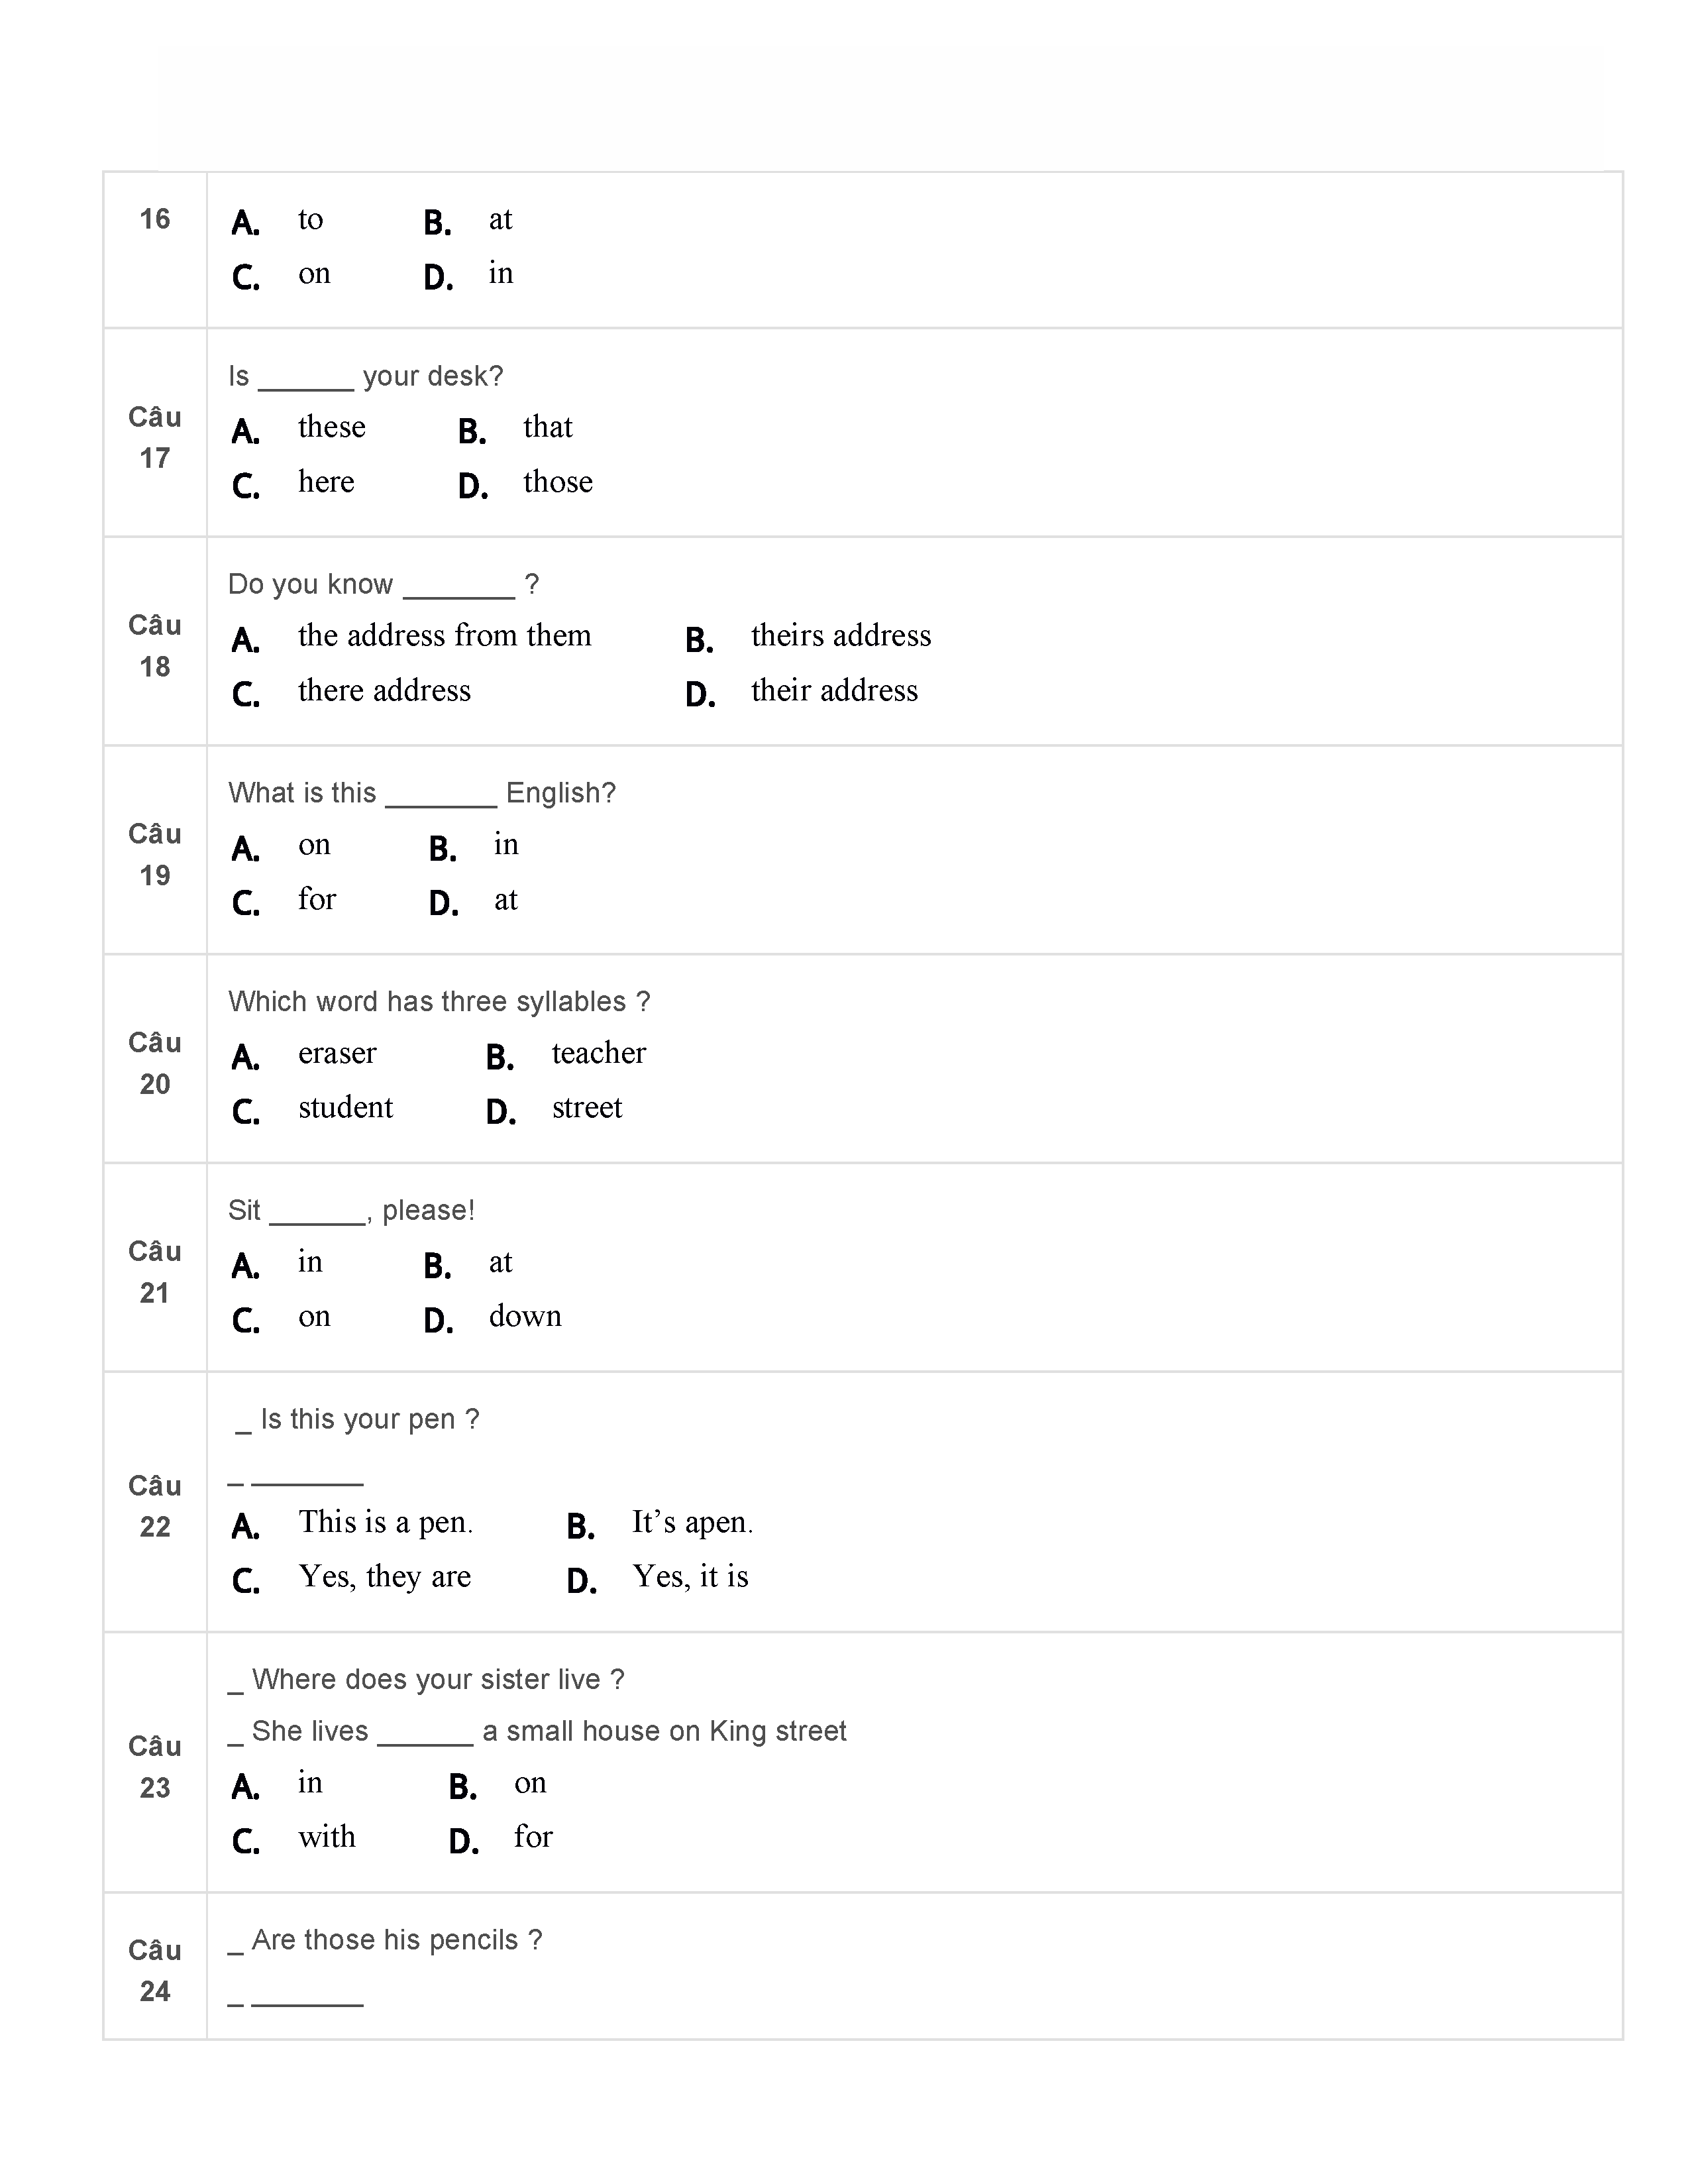Click the blank answer line under 'Are those his pencils ?'
The width and height of the screenshot is (1690, 2184).
(x=307, y=2001)
